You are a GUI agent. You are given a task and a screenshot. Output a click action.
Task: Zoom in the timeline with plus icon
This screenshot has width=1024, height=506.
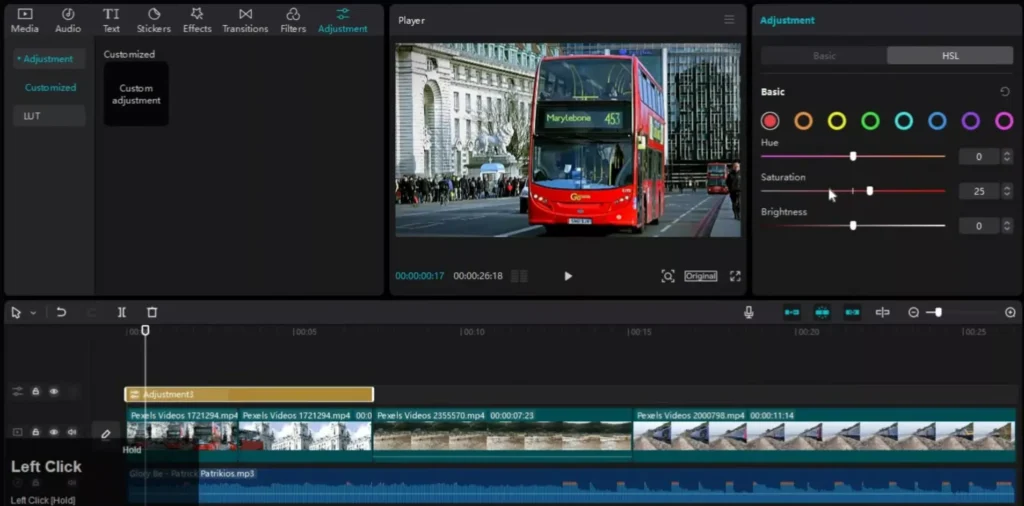click(1010, 313)
